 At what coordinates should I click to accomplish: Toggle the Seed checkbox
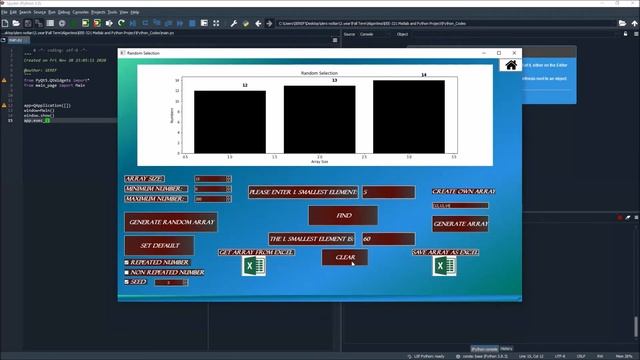pyautogui.click(x=127, y=282)
